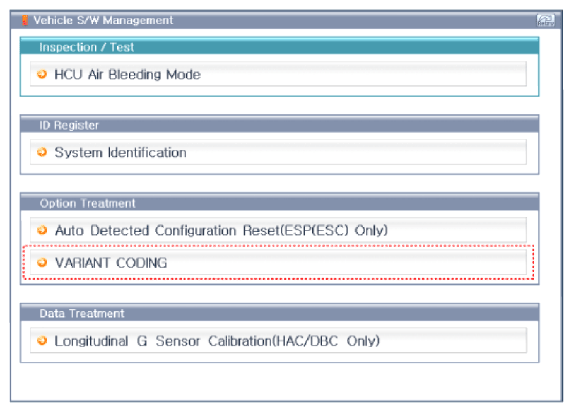Image resolution: width=573 pixels, height=412 pixels.
Task: Click empty space right of VARIANT CODING row
Action: click(346, 262)
